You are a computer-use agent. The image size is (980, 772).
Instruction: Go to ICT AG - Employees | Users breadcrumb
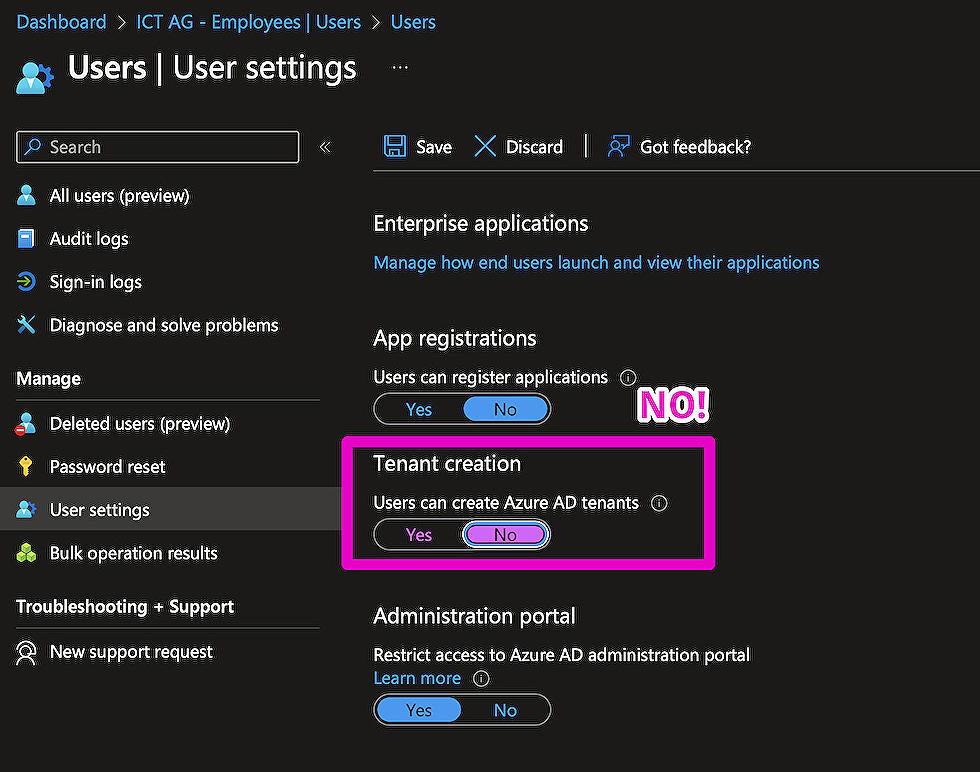[249, 22]
